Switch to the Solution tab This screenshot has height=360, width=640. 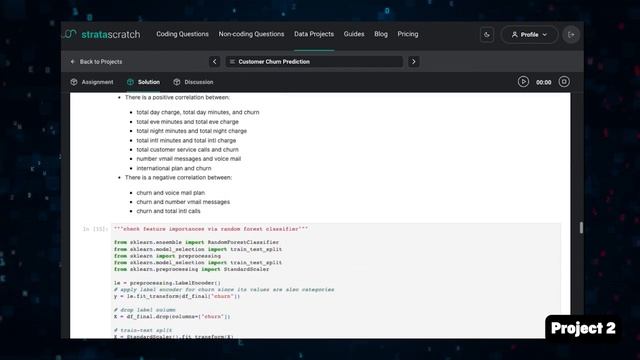click(x=143, y=82)
